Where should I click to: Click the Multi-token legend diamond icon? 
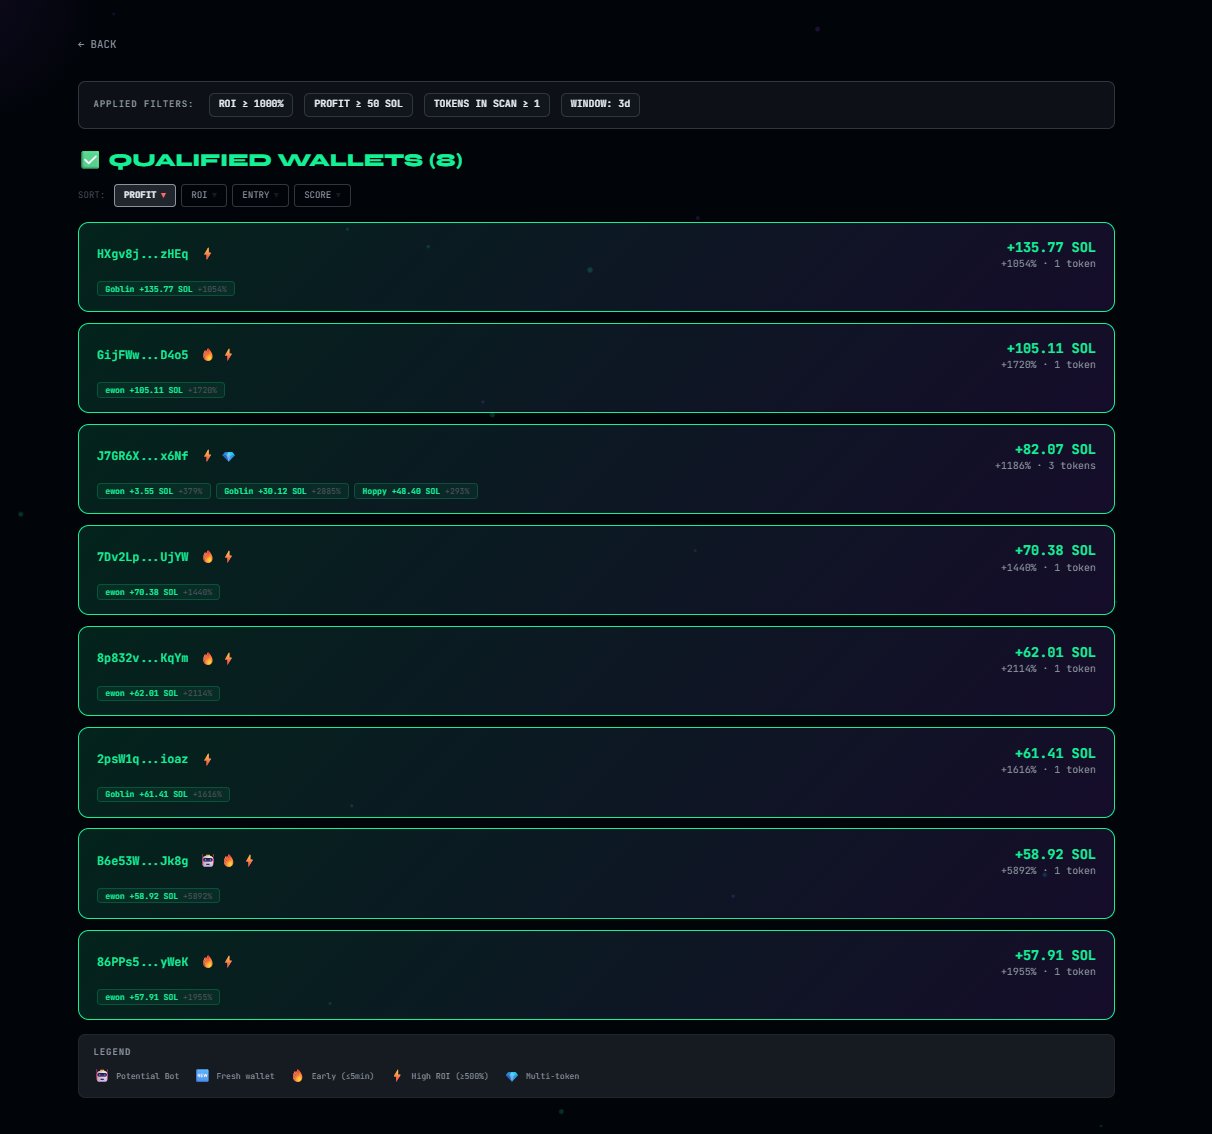pos(512,1076)
